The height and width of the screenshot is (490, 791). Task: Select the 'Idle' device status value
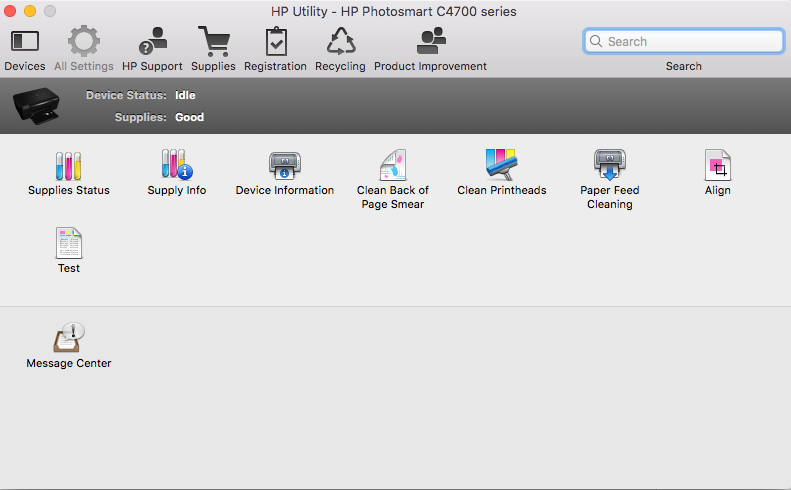(x=185, y=95)
